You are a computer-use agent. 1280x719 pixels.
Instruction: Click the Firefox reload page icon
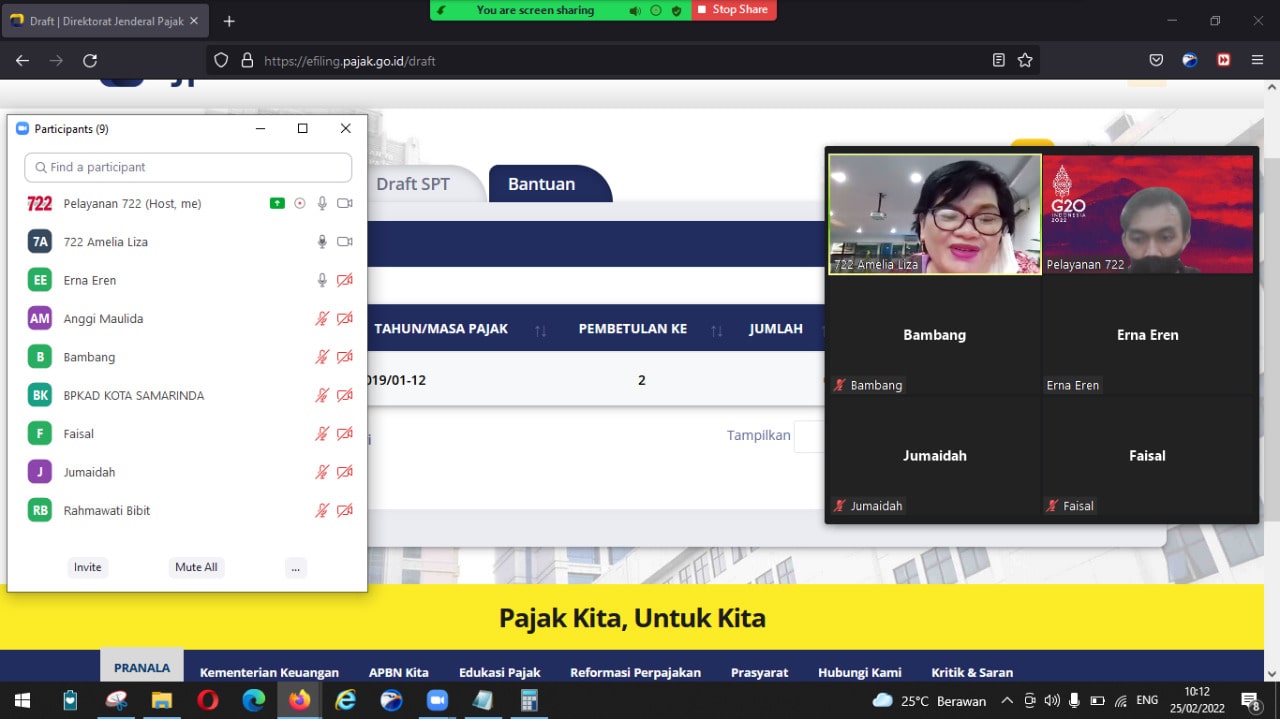click(x=90, y=60)
